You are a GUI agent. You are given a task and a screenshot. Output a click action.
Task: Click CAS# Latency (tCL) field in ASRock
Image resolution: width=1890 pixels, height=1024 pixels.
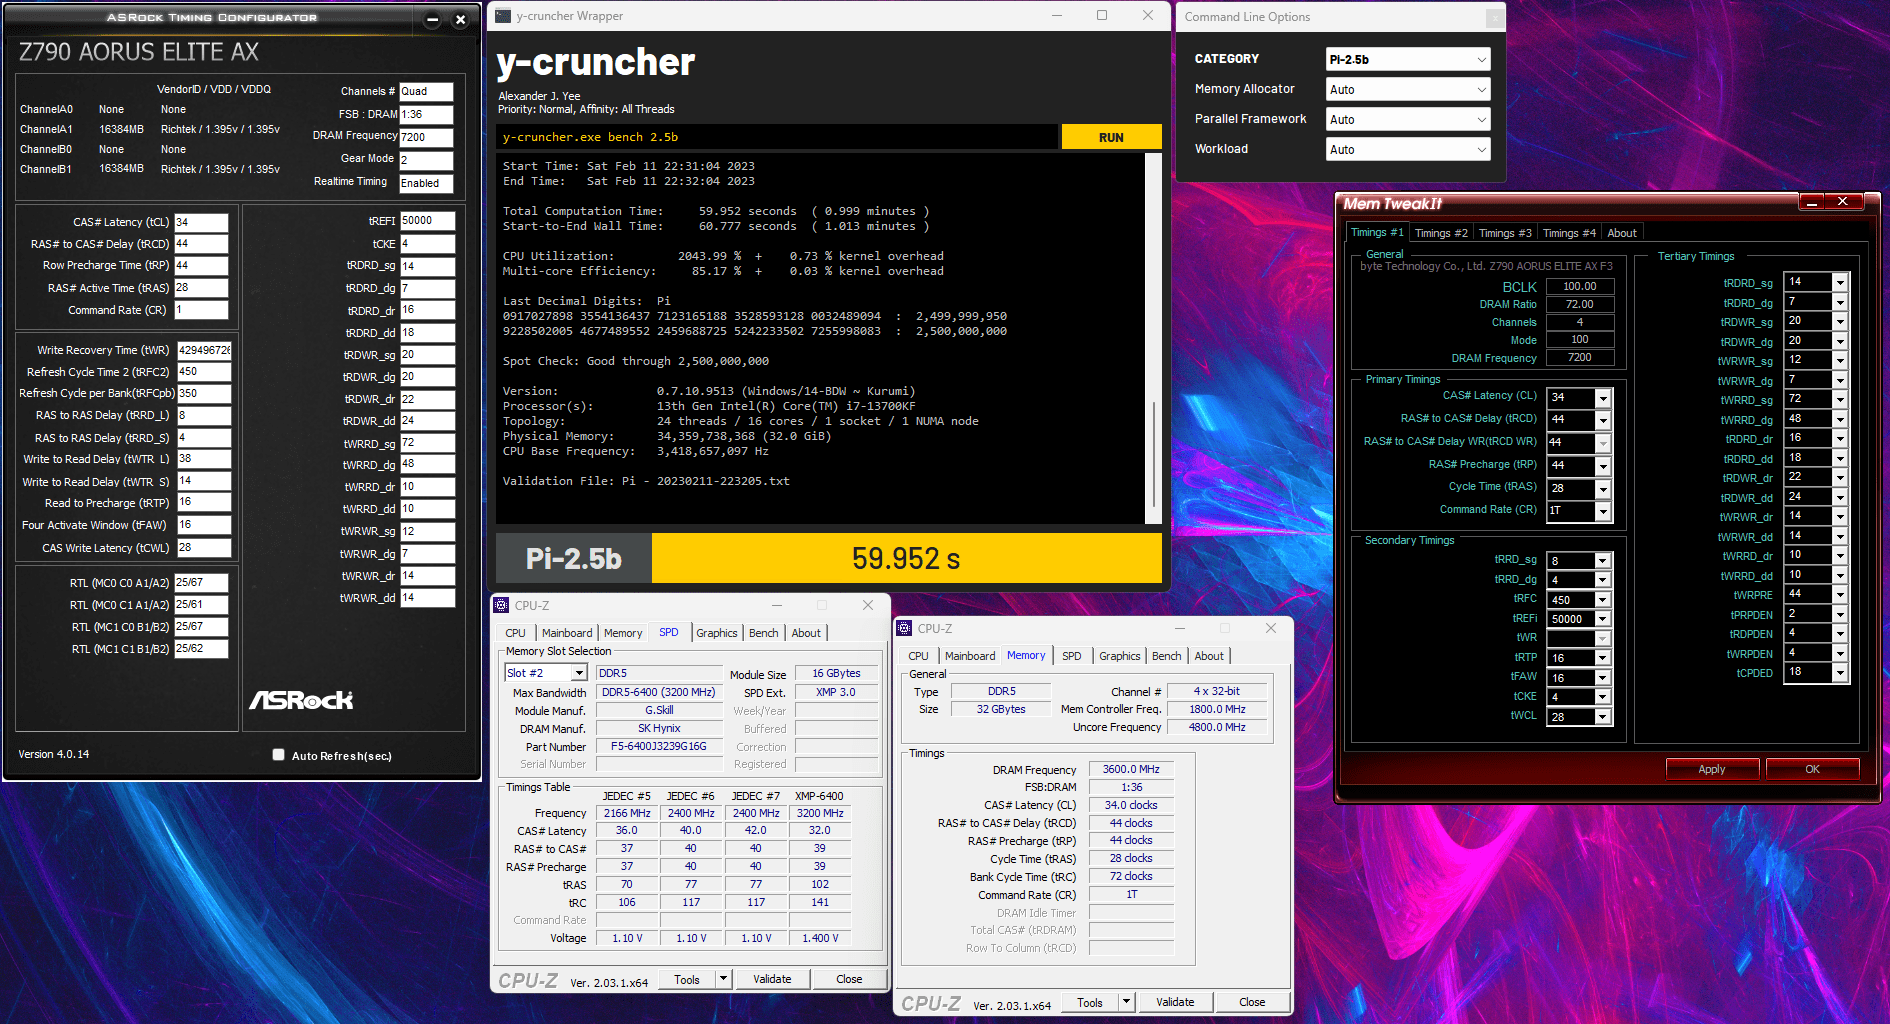201,222
